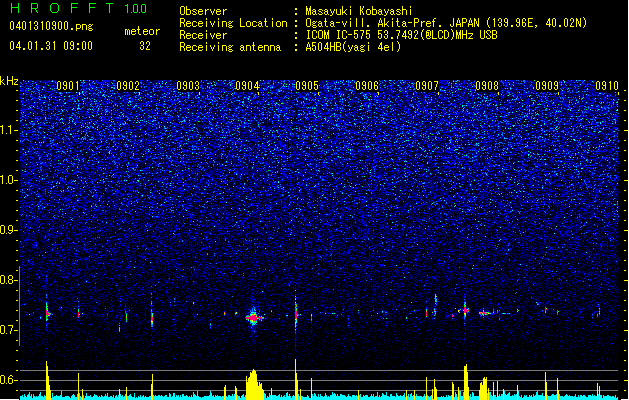The height and width of the screenshot is (400, 629).
Task: Click the 0902 time marker
Action: click(128, 86)
